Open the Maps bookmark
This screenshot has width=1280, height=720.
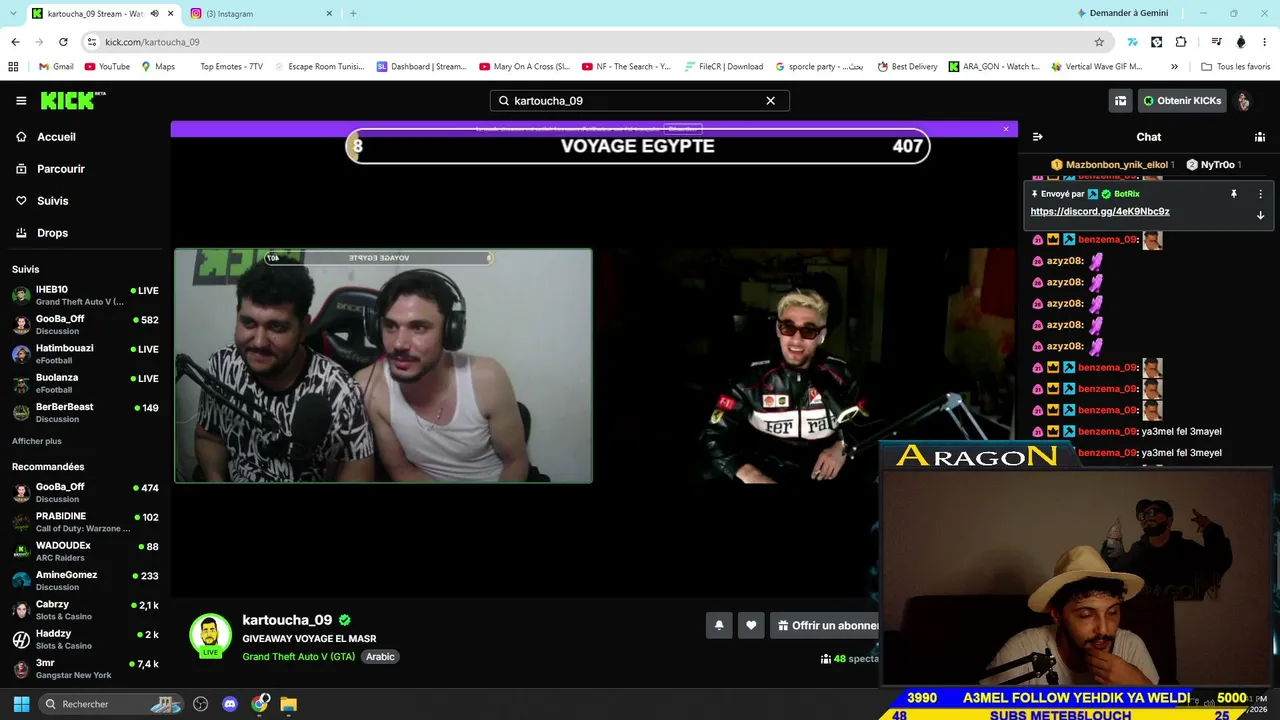click(x=158, y=67)
